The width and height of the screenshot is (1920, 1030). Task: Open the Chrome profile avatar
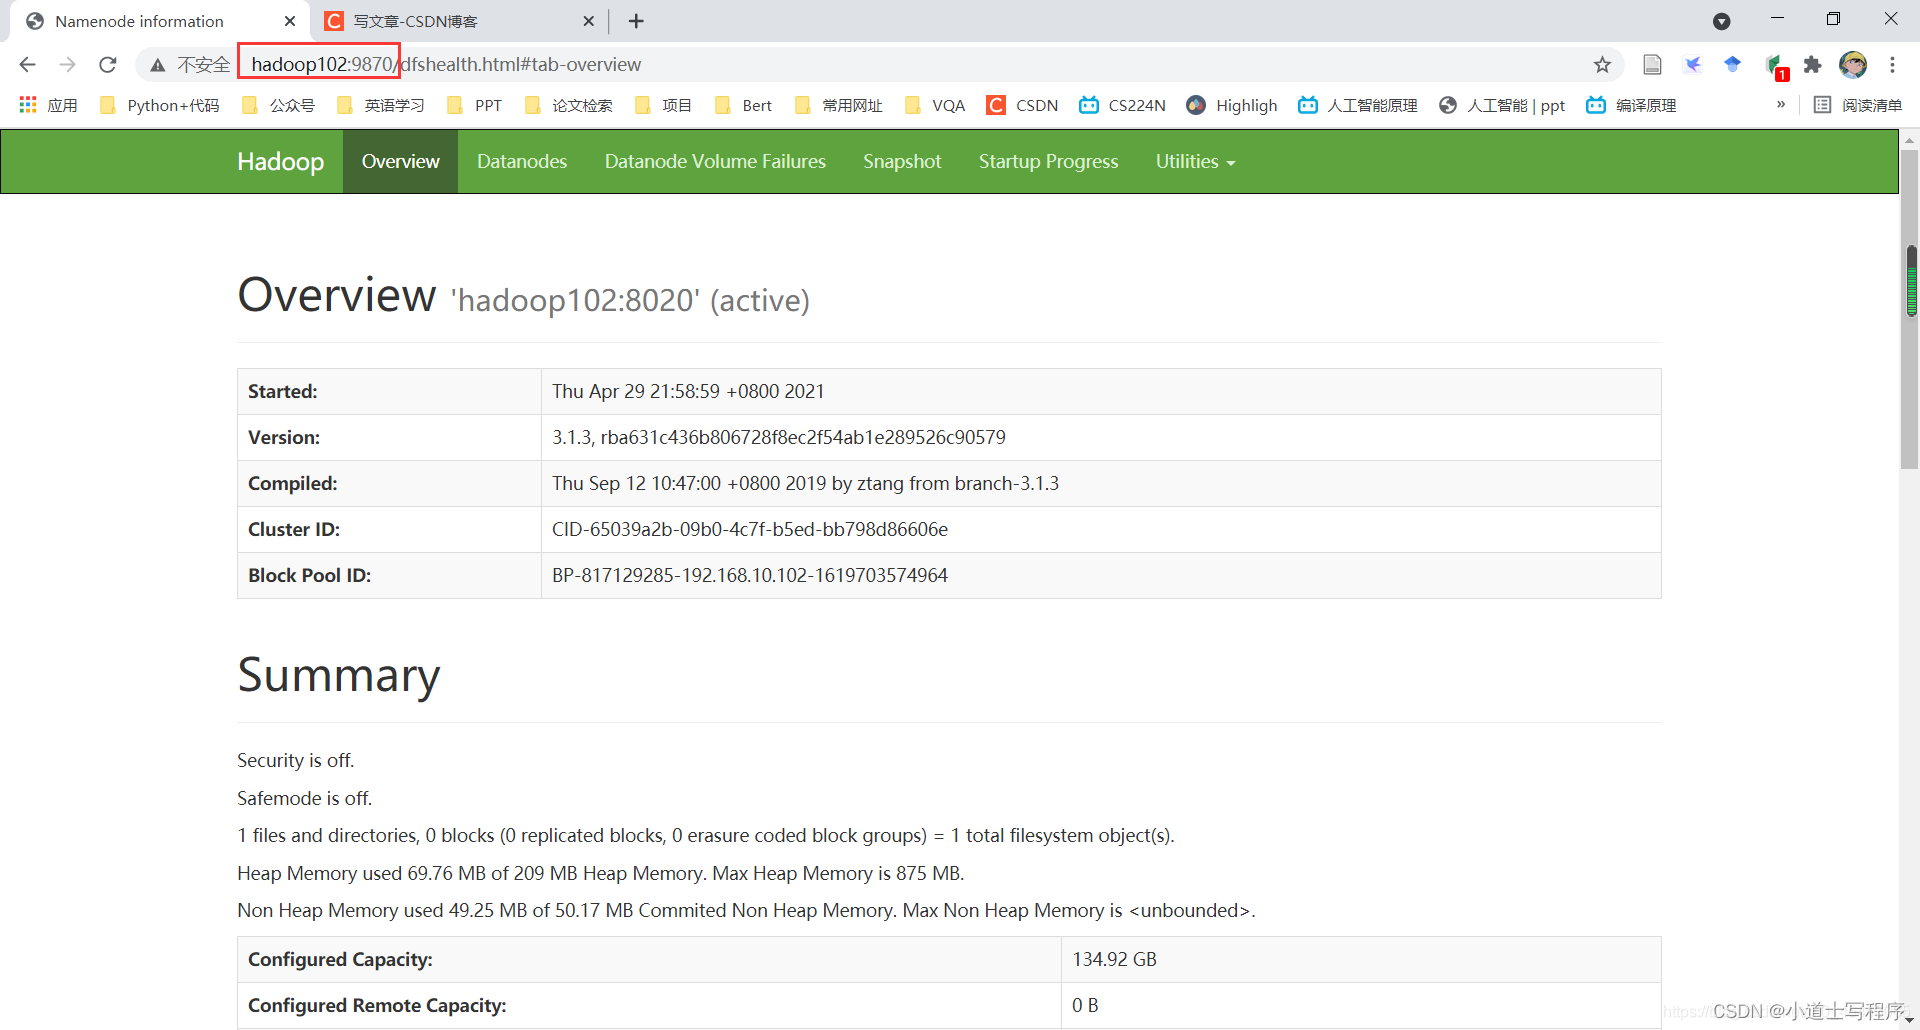point(1853,65)
